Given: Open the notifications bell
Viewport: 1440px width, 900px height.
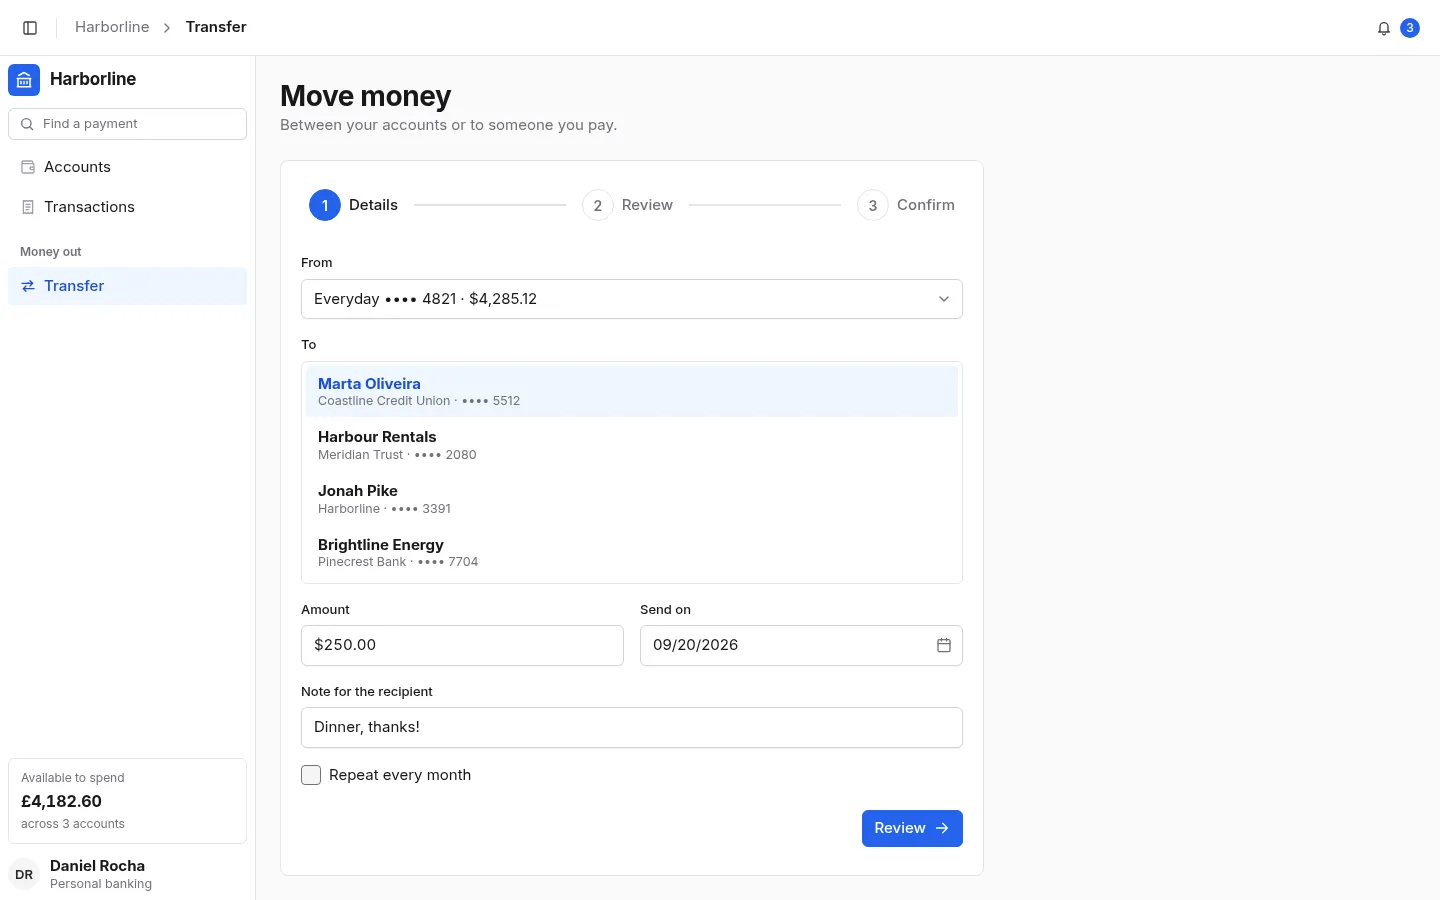Looking at the screenshot, I should click(1384, 28).
